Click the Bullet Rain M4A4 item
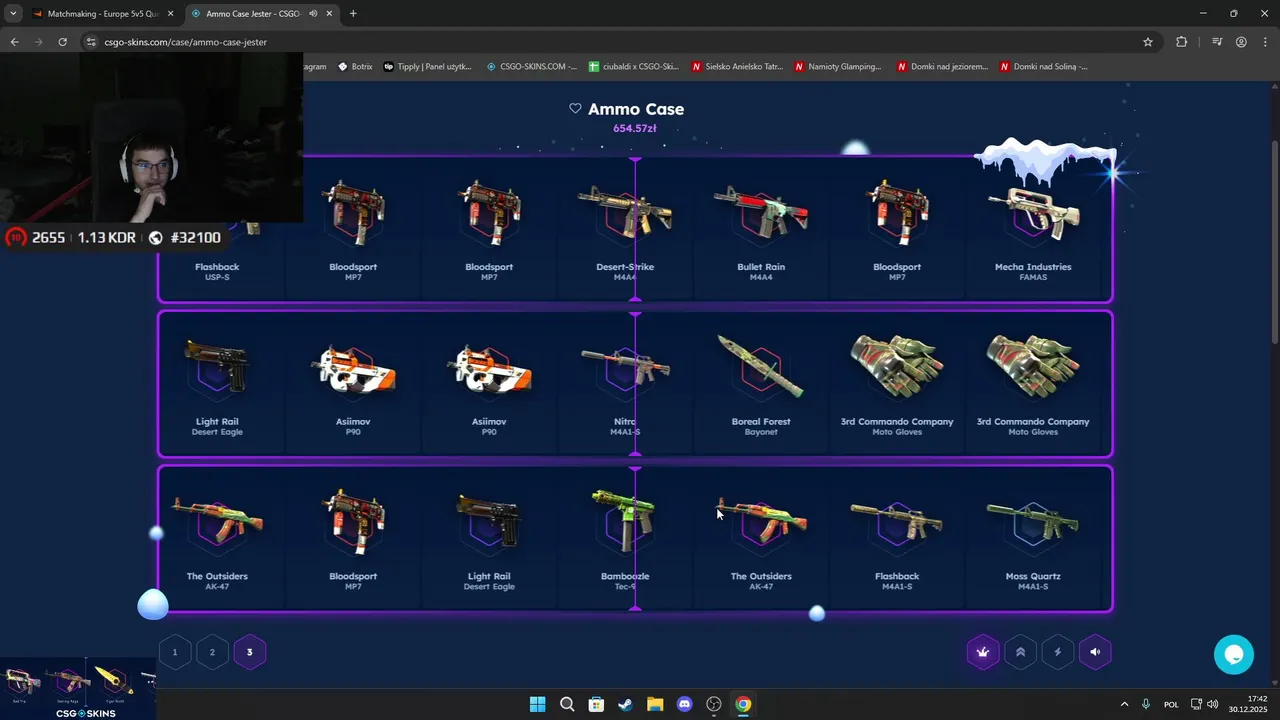This screenshot has width=1280, height=720. point(761,230)
